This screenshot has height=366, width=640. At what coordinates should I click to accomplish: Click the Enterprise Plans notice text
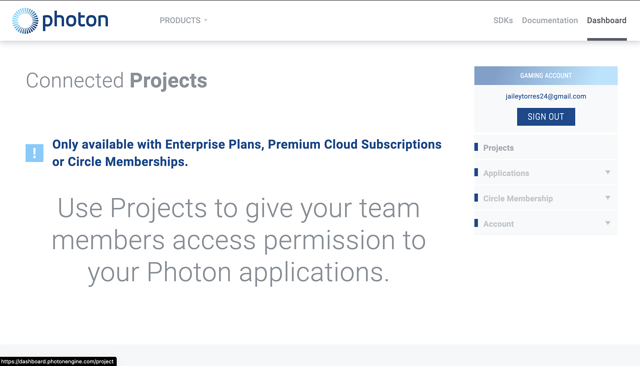(x=247, y=153)
